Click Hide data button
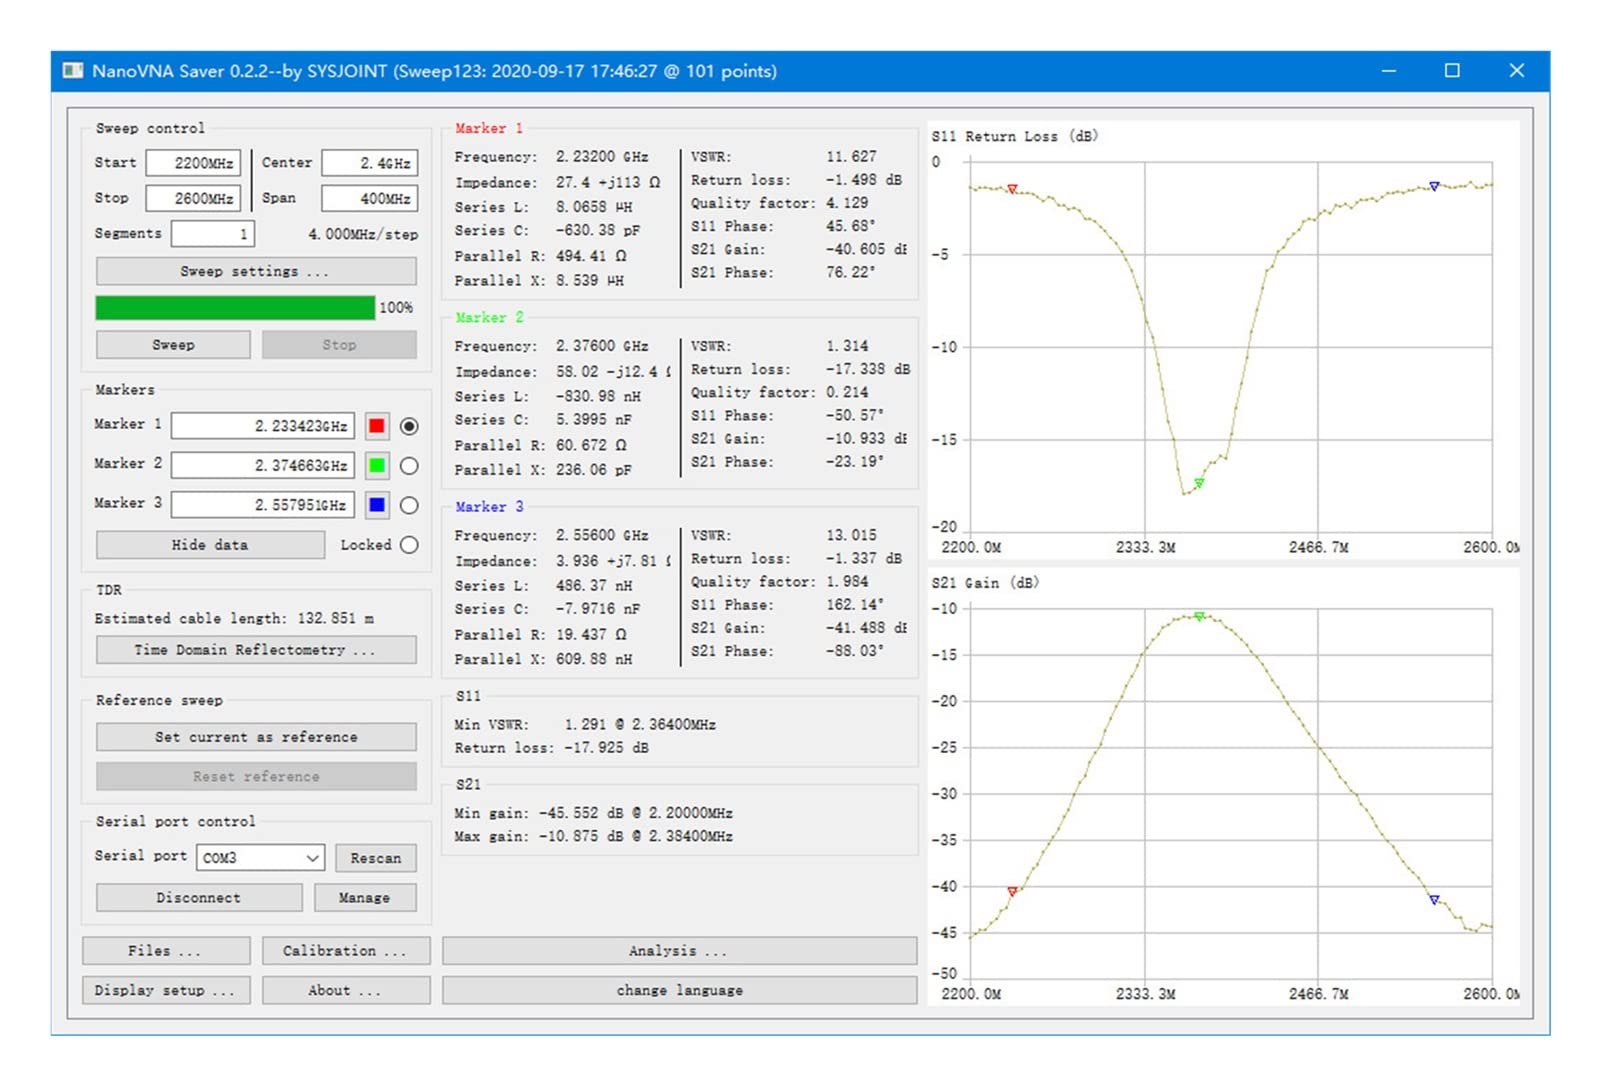This screenshot has width=1601, height=1086. tap(210, 545)
